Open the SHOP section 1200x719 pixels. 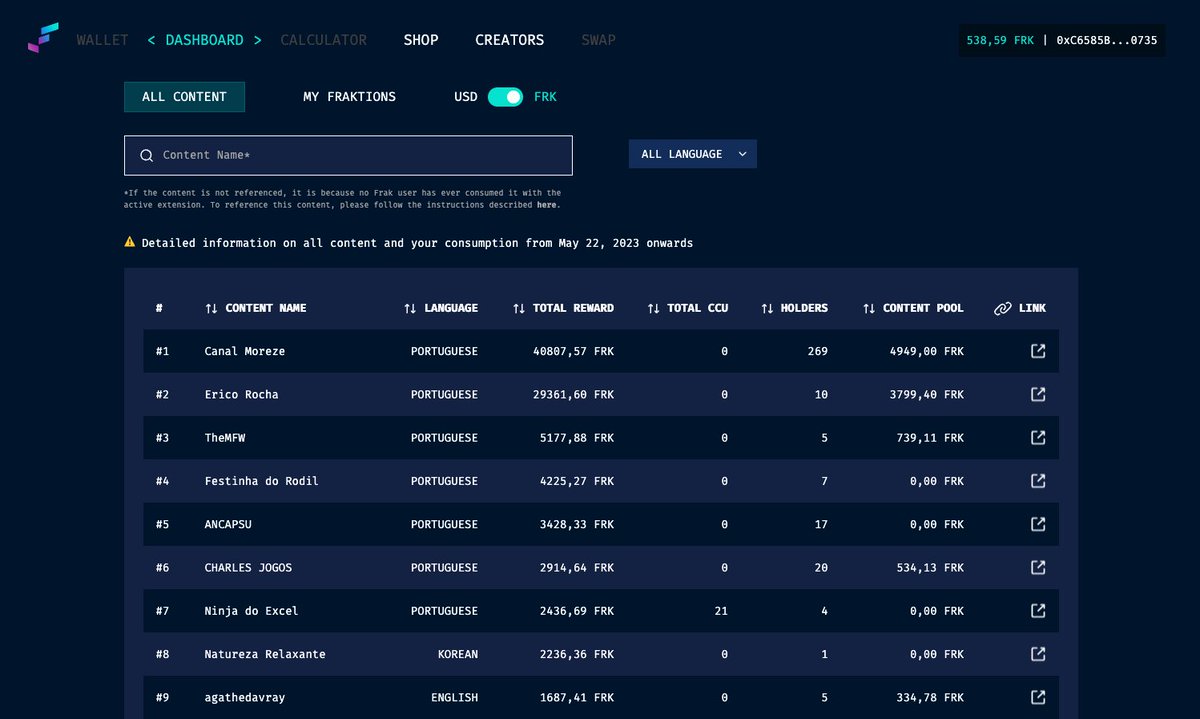tap(420, 40)
